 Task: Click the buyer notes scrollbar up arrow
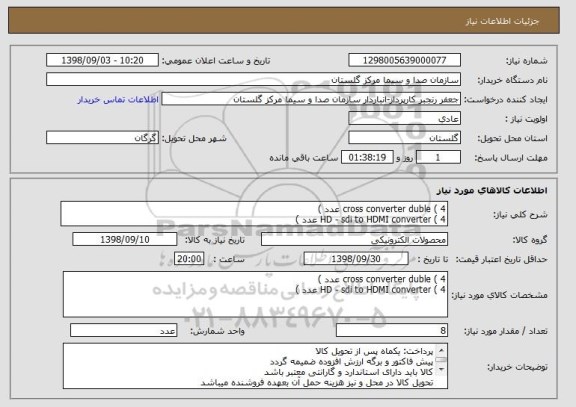pyautogui.click(x=441, y=349)
